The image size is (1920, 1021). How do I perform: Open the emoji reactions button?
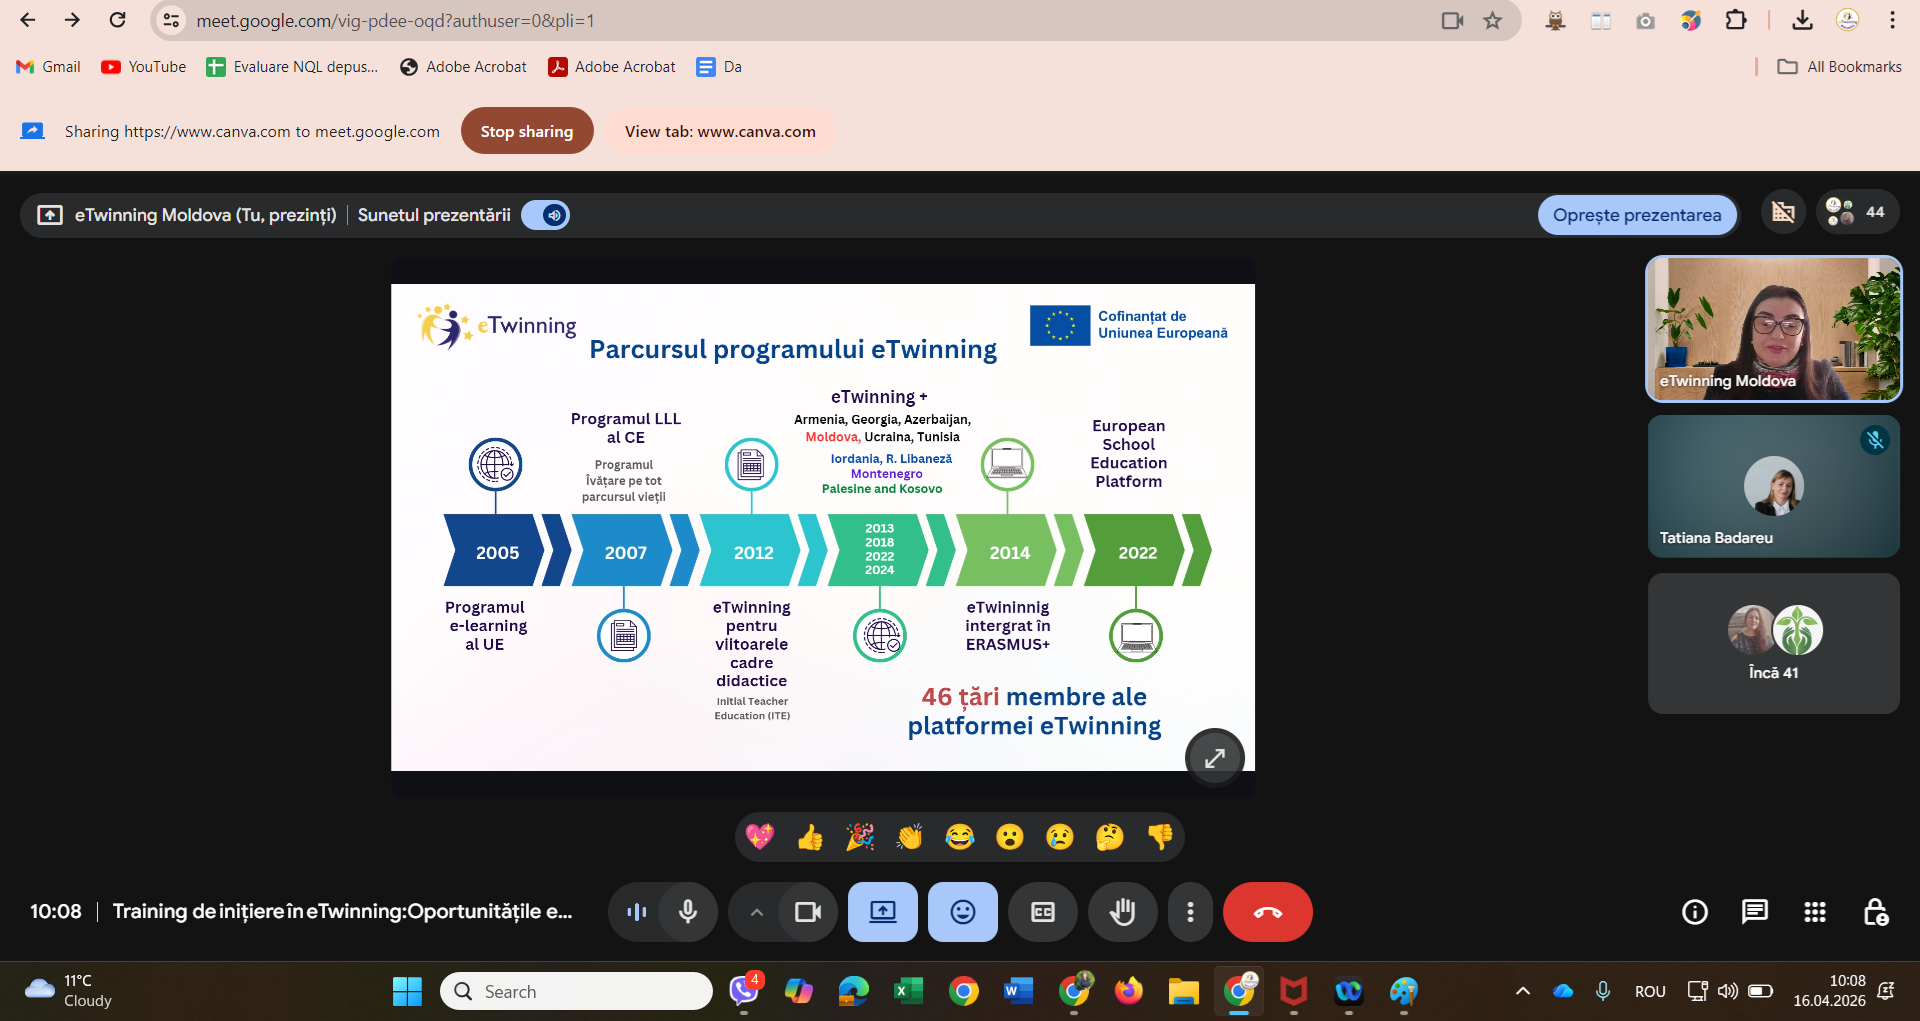tap(962, 912)
